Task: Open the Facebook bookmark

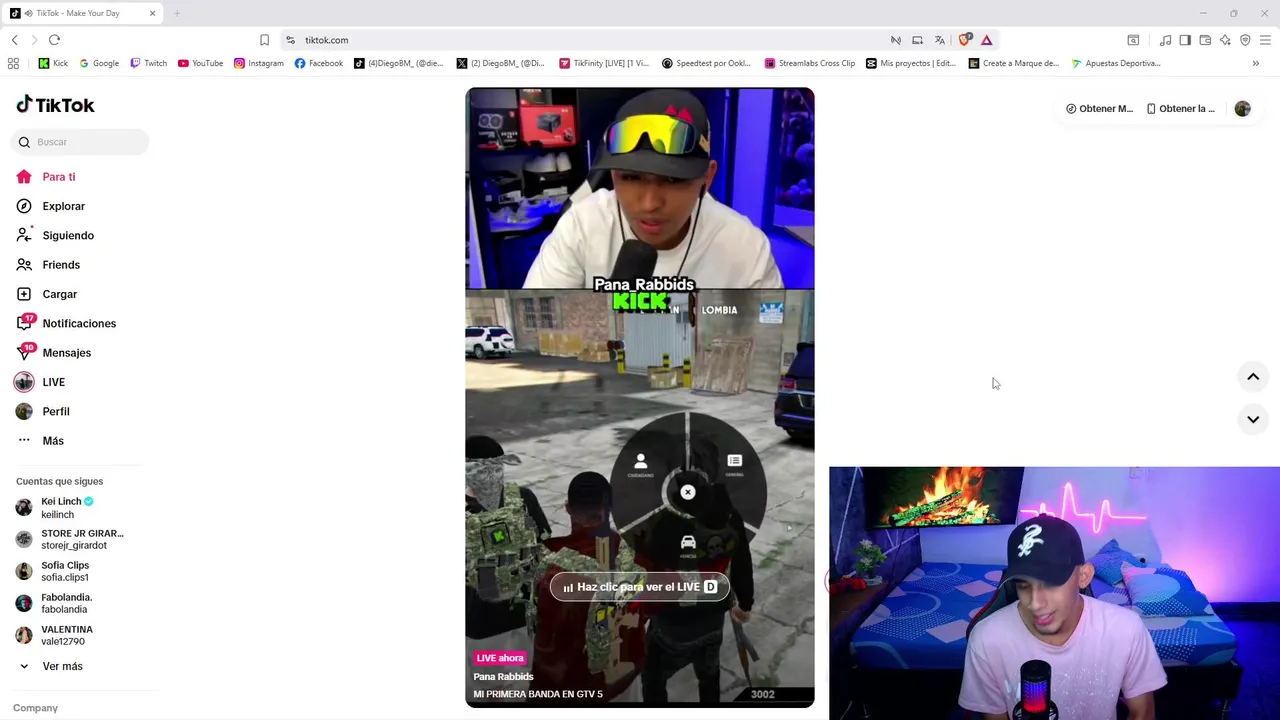Action: 319,63
